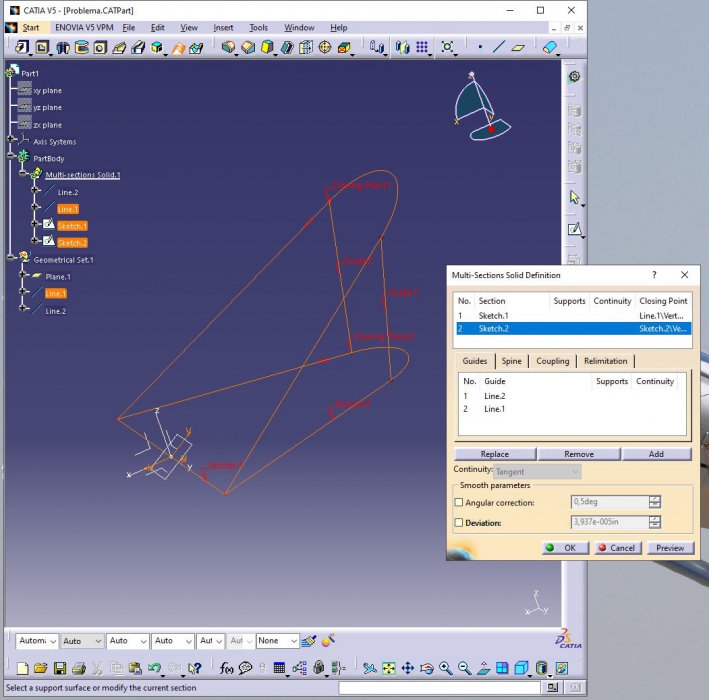Viewport: 709px width, 700px height.
Task: Click the orange Multi-sections Solid icon
Action: [x=178, y=47]
